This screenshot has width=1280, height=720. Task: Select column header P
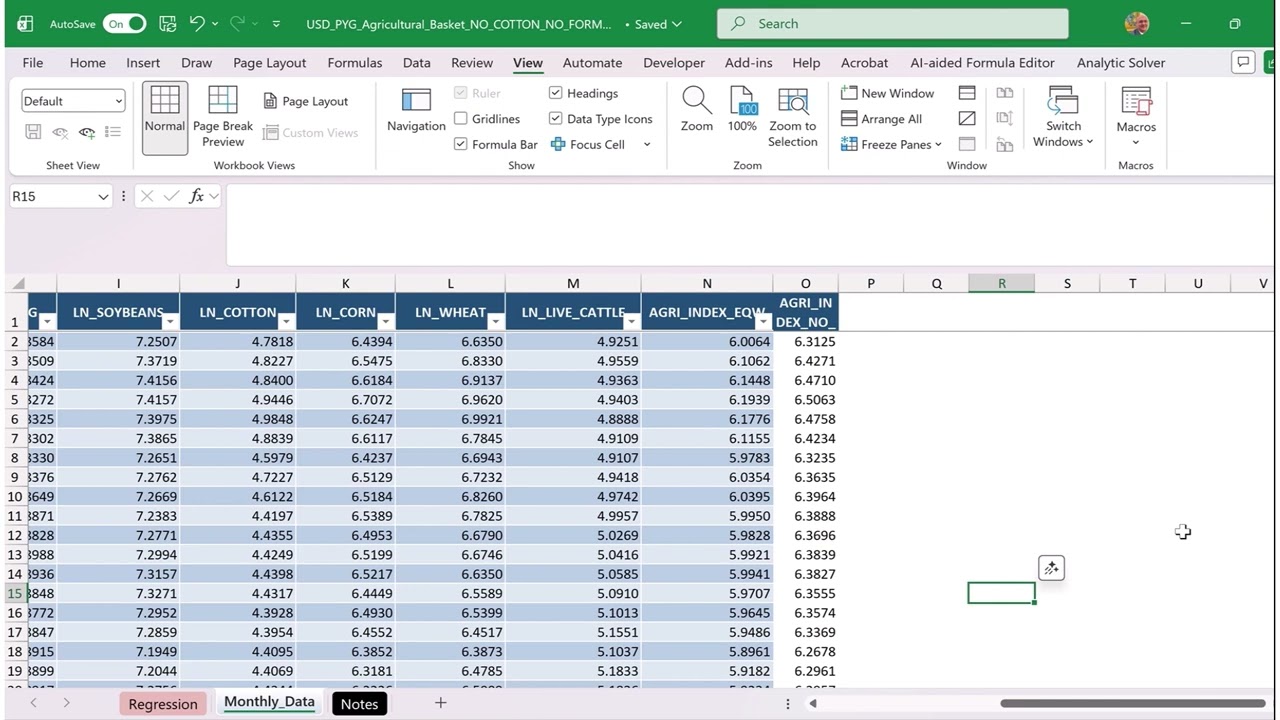[x=871, y=283]
